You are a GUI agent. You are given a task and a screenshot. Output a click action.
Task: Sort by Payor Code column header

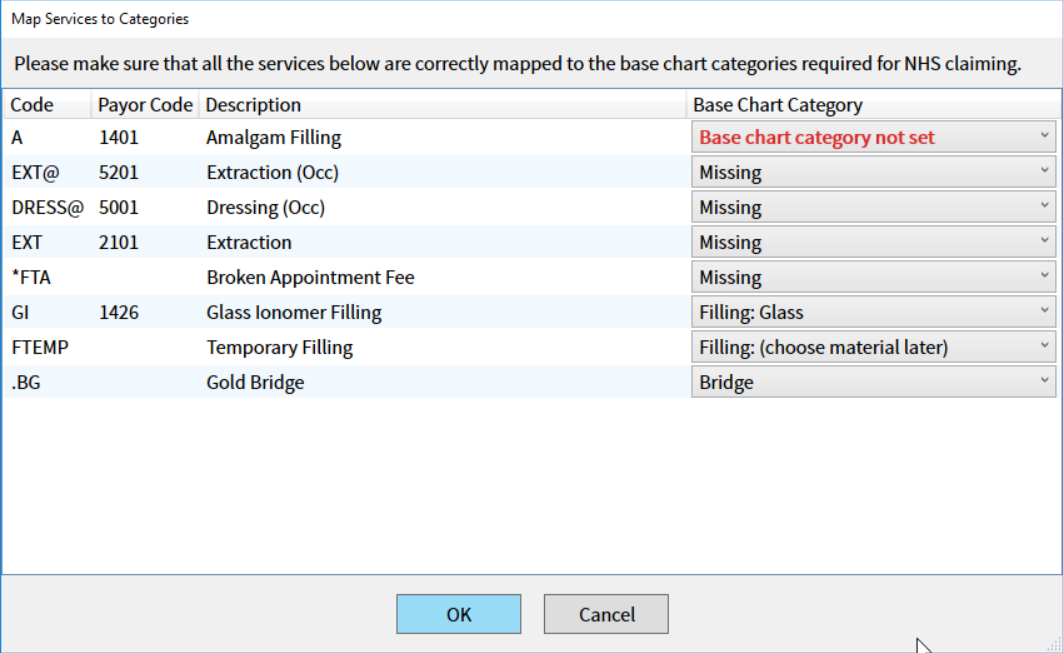tap(145, 104)
